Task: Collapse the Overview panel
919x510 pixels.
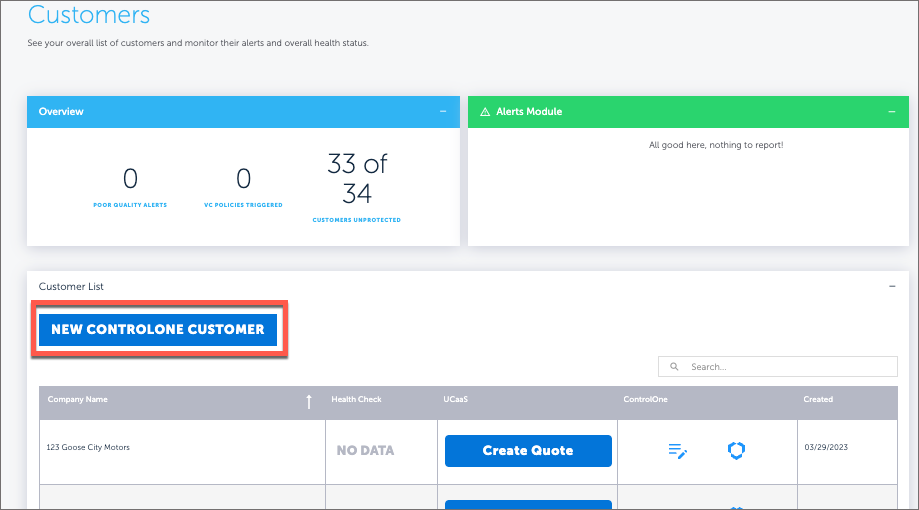Action: [x=443, y=111]
